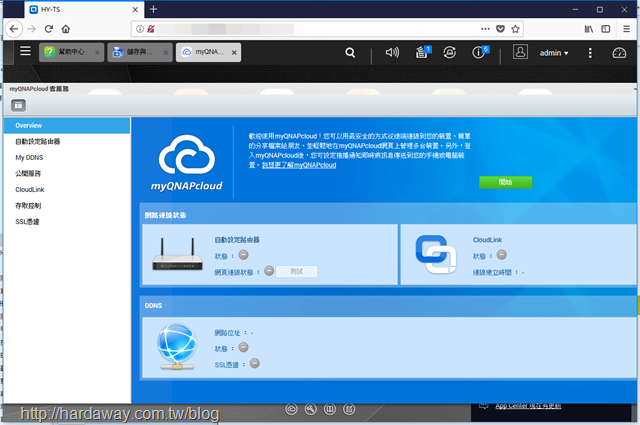The height and width of the screenshot is (425, 640).
Task: Click the site information icon in address bar
Action: coord(140,29)
